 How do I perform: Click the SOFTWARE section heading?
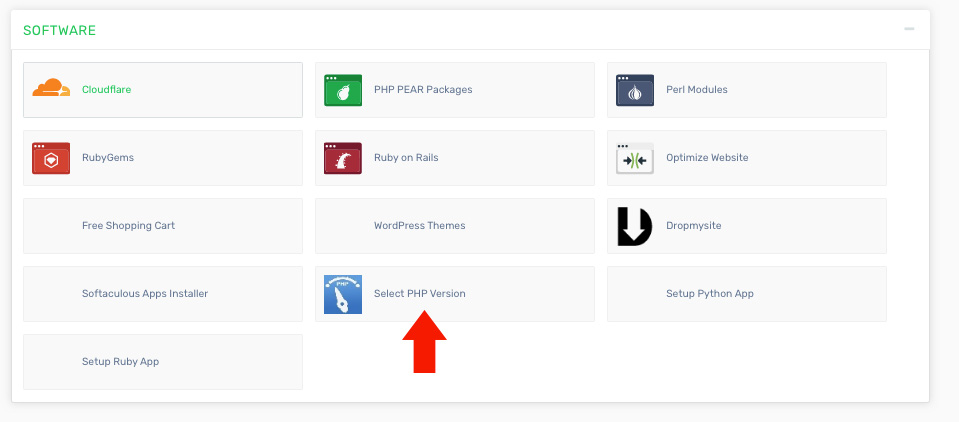60,30
